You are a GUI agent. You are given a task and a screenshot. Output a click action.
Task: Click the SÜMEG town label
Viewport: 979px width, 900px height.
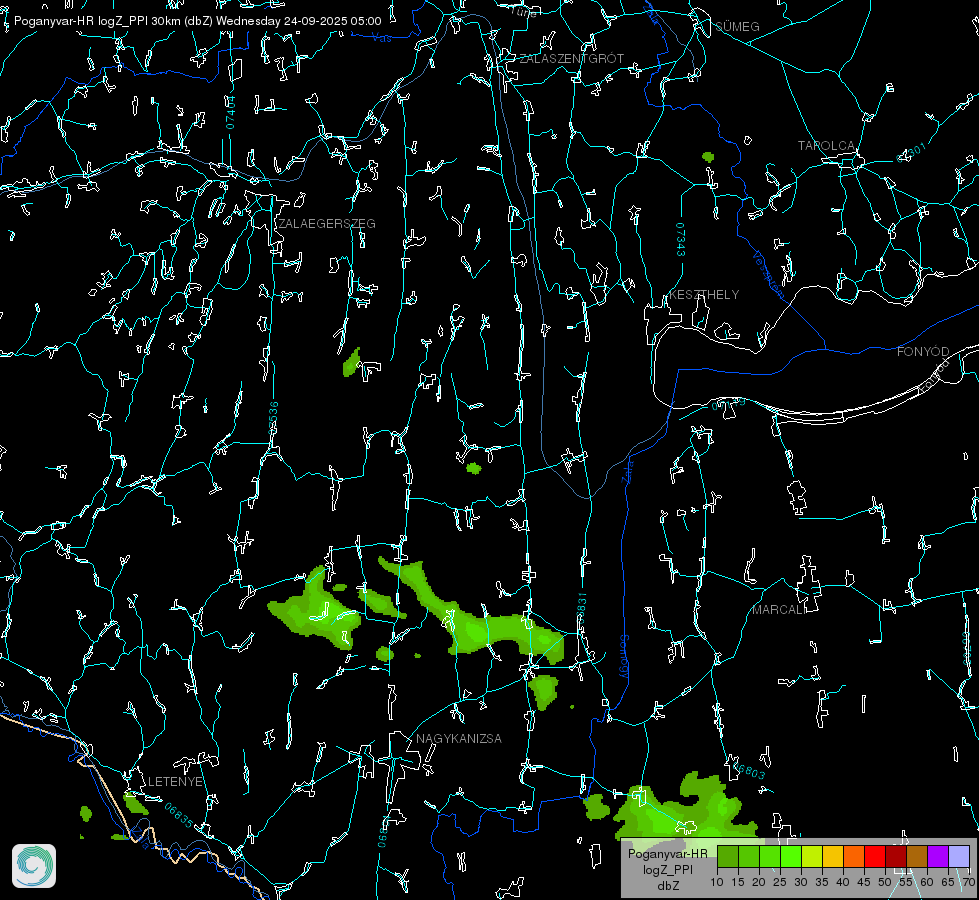click(x=737, y=26)
